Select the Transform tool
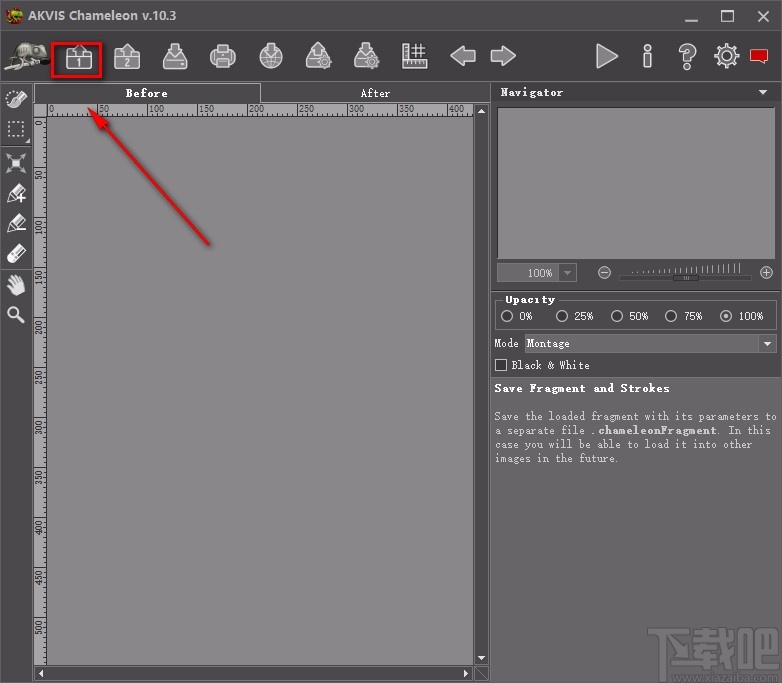This screenshot has height=683, width=782. click(x=16, y=163)
